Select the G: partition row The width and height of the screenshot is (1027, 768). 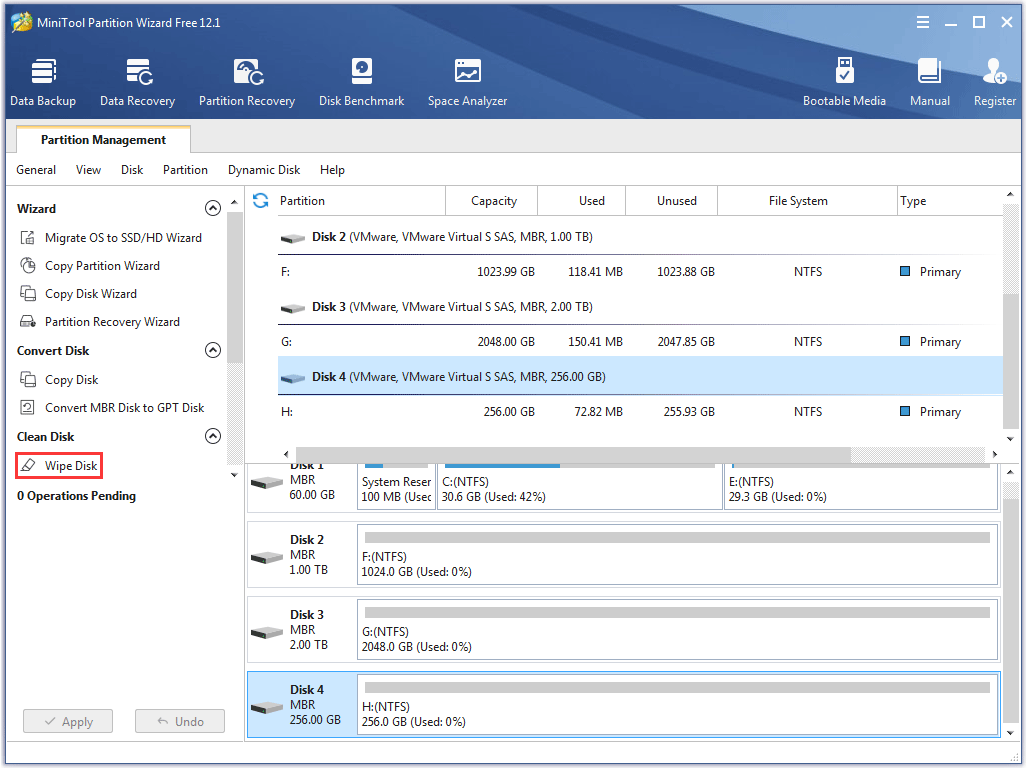[x=640, y=342]
